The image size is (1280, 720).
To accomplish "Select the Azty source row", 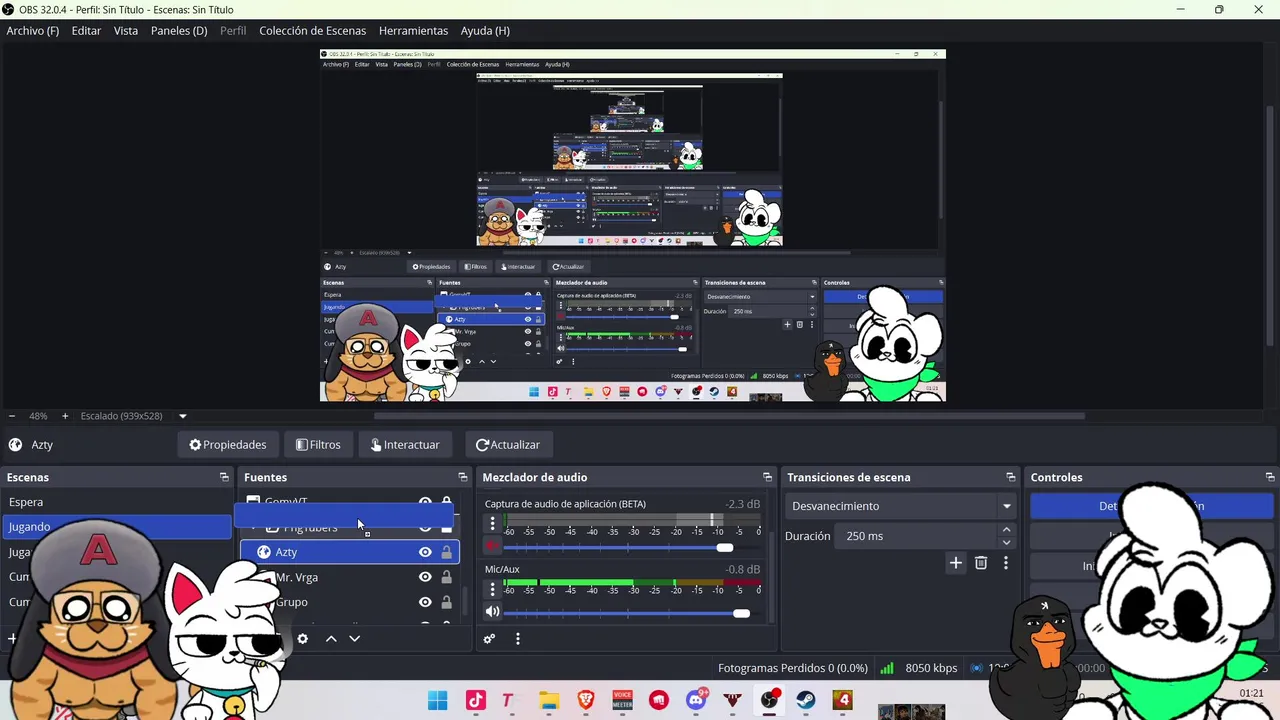I will pyautogui.click(x=349, y=552).
